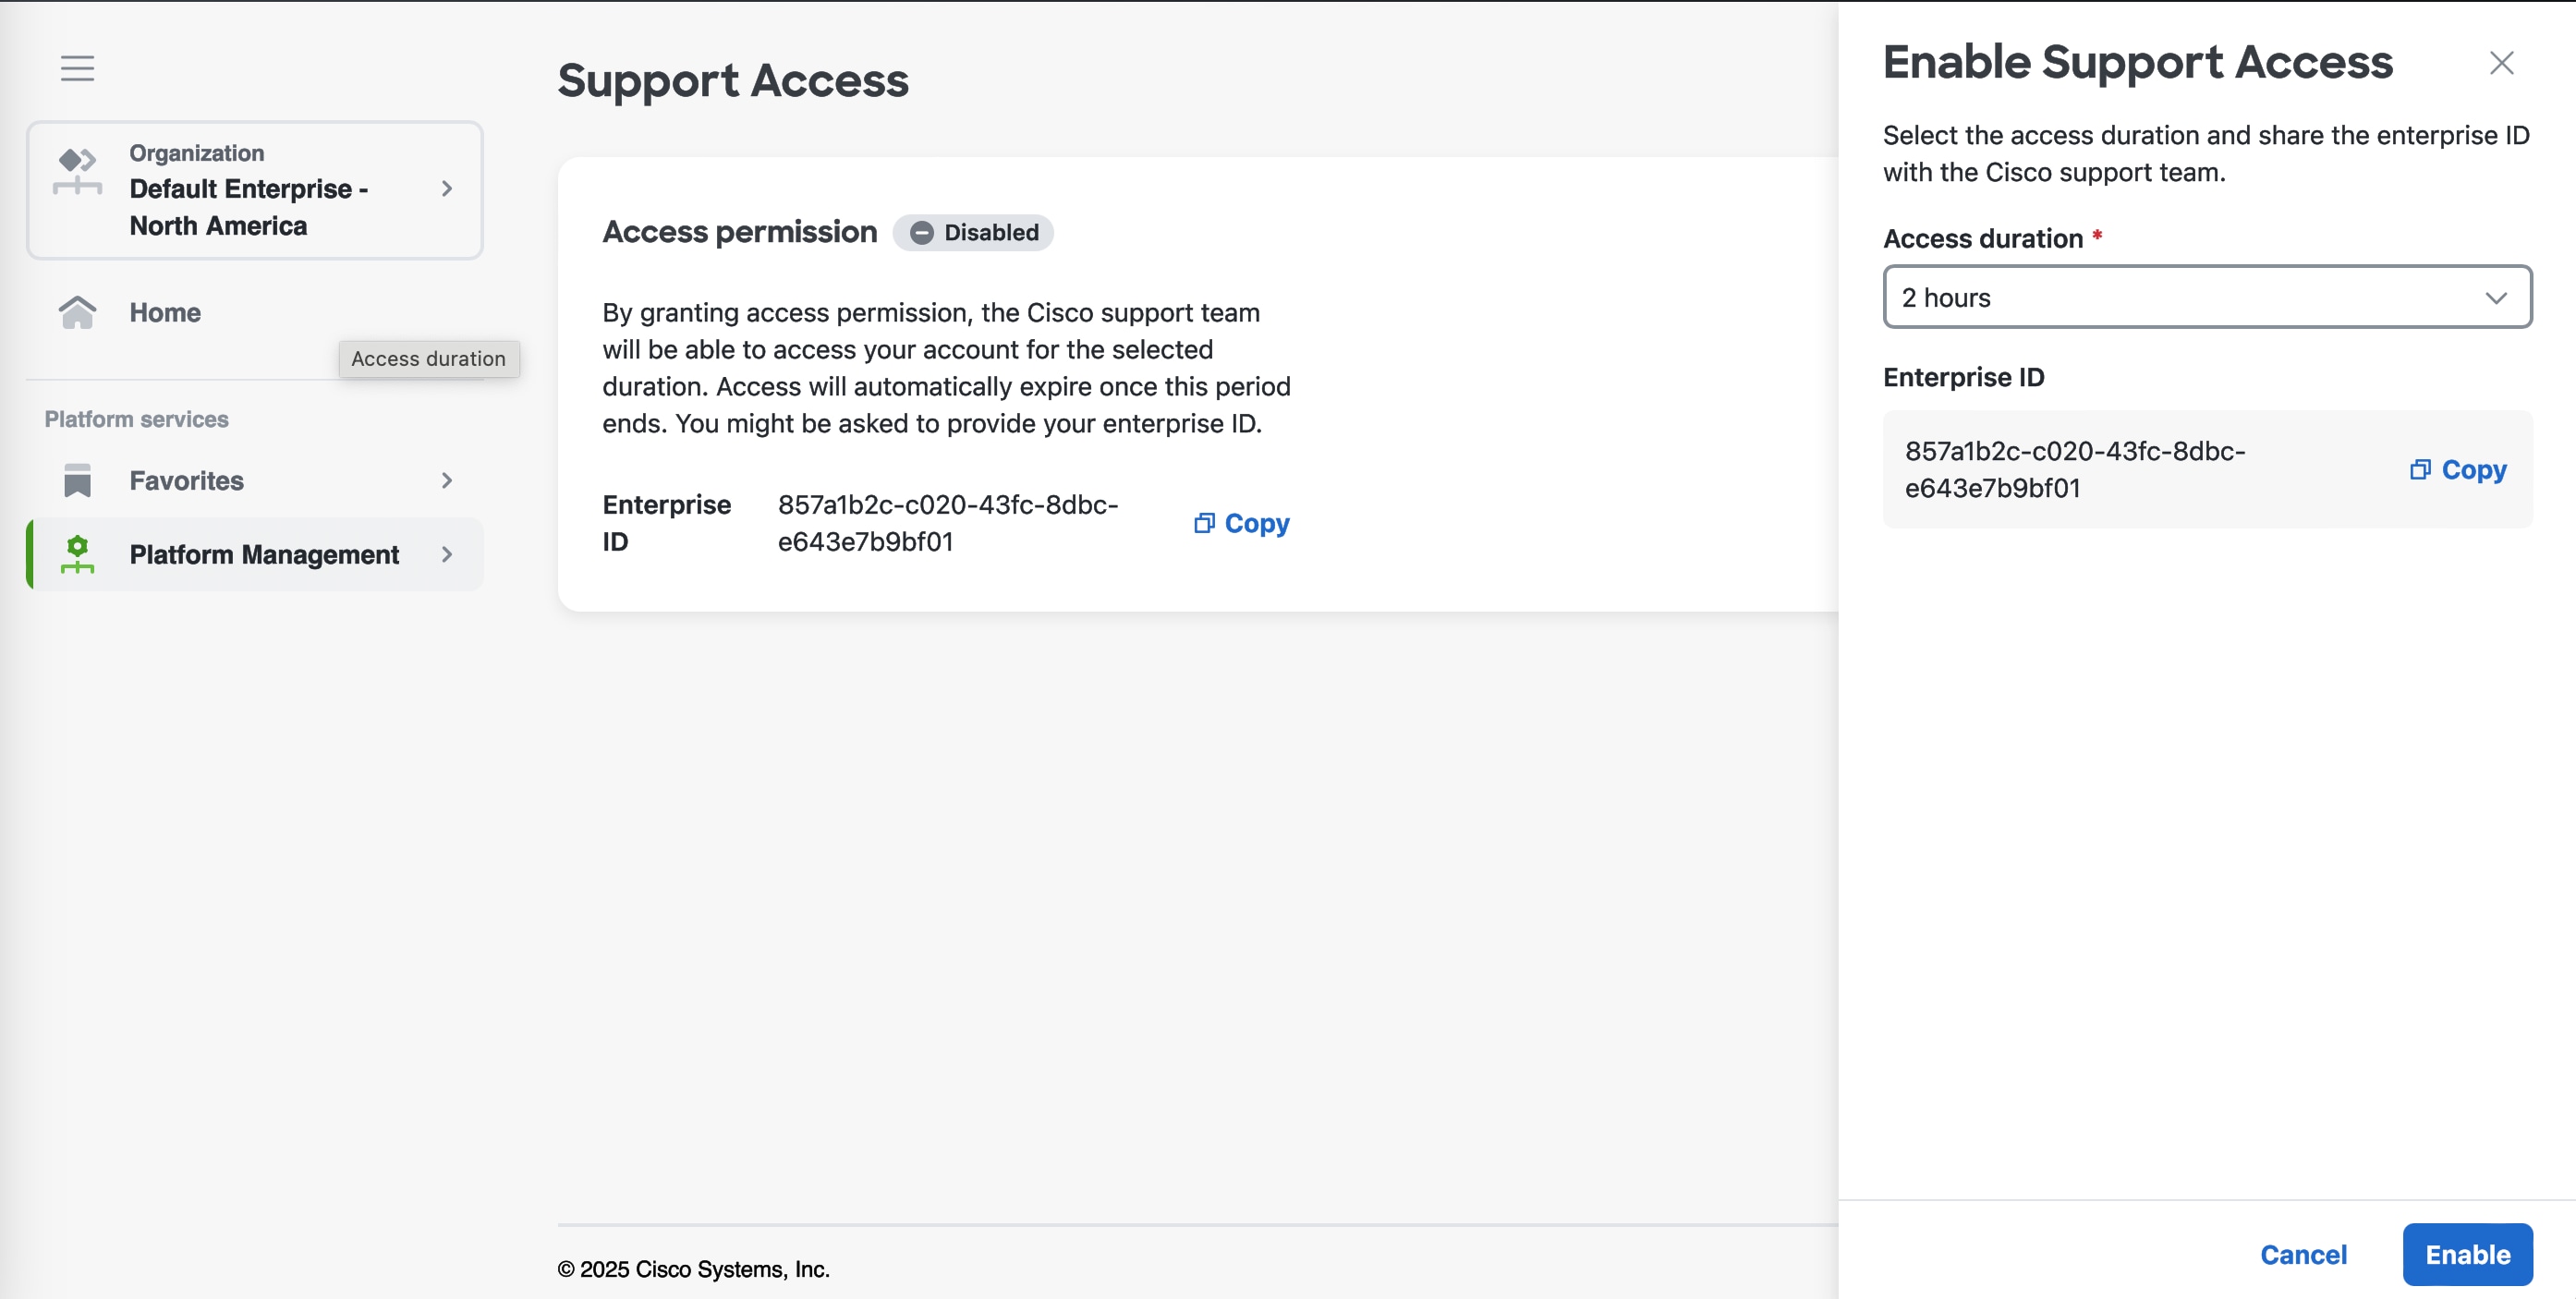Expand the Favorites submenu chevron

tap(447, 480)
